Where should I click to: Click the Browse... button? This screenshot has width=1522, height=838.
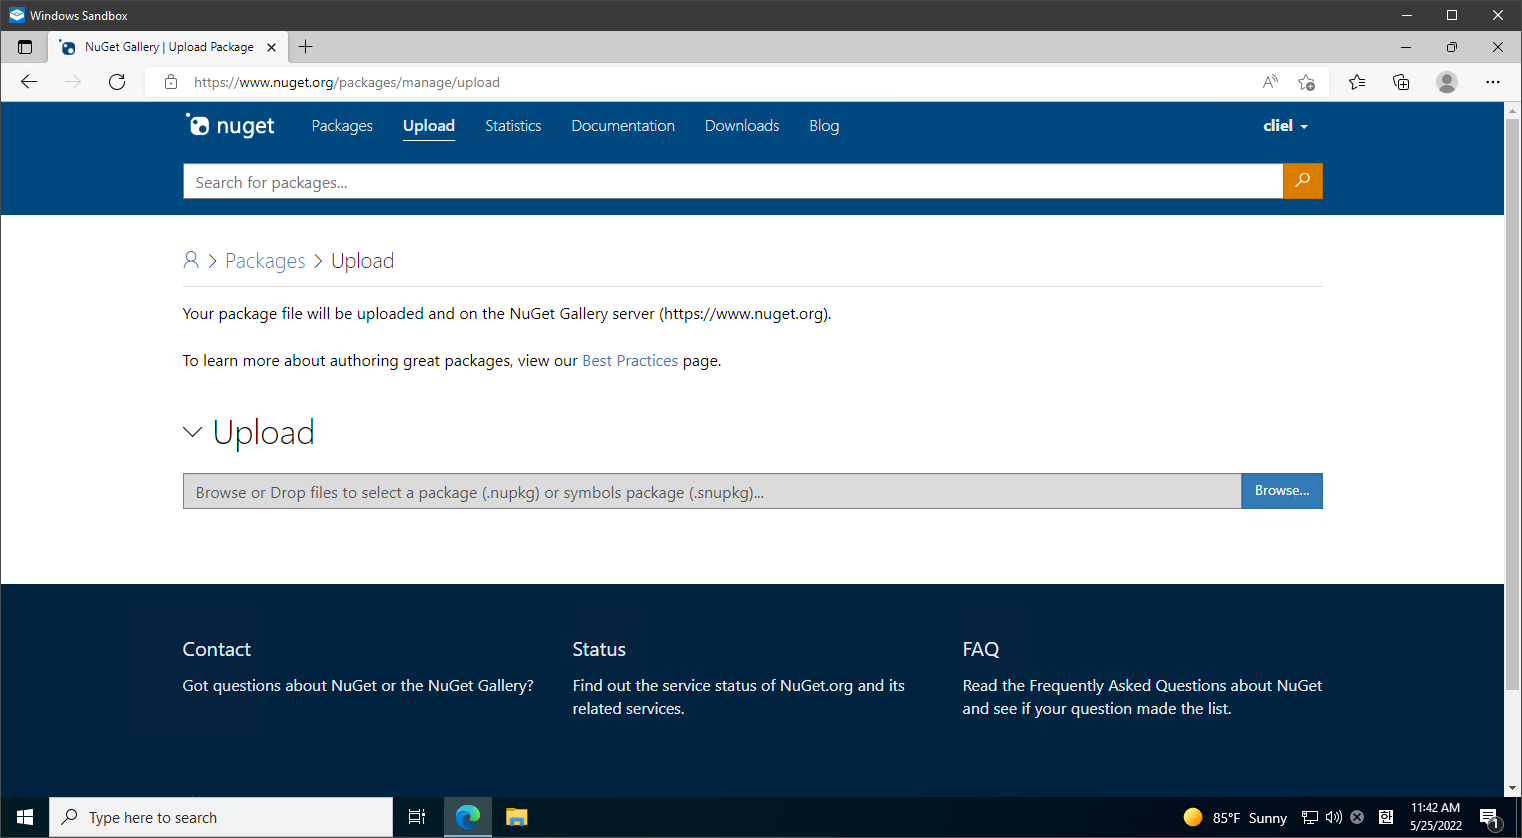[x=1282, y=490]
